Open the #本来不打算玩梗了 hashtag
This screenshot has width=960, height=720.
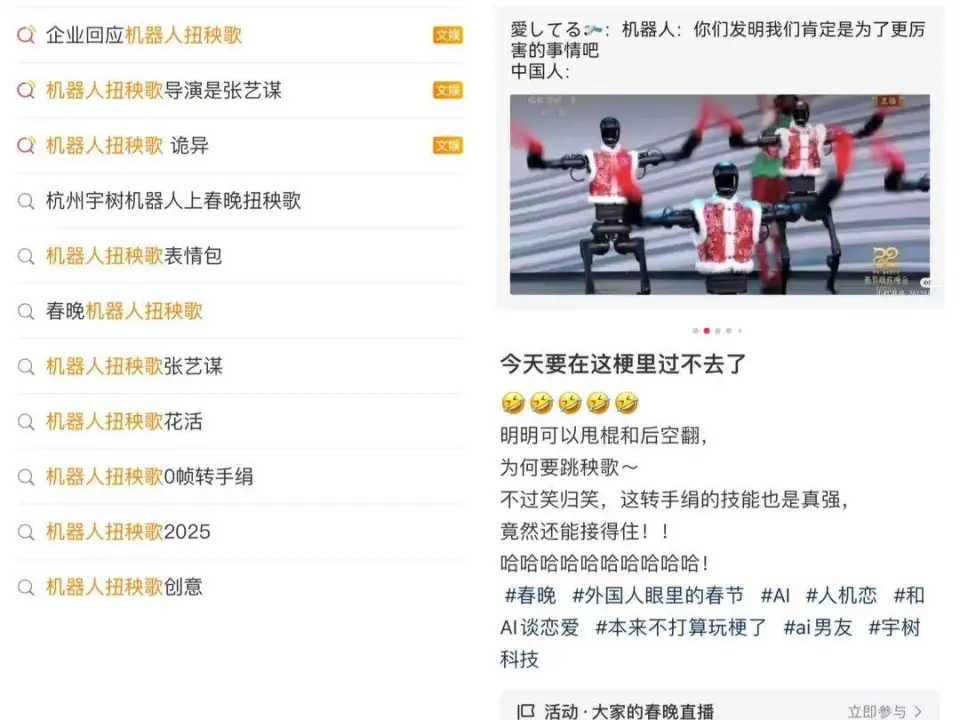680,628
